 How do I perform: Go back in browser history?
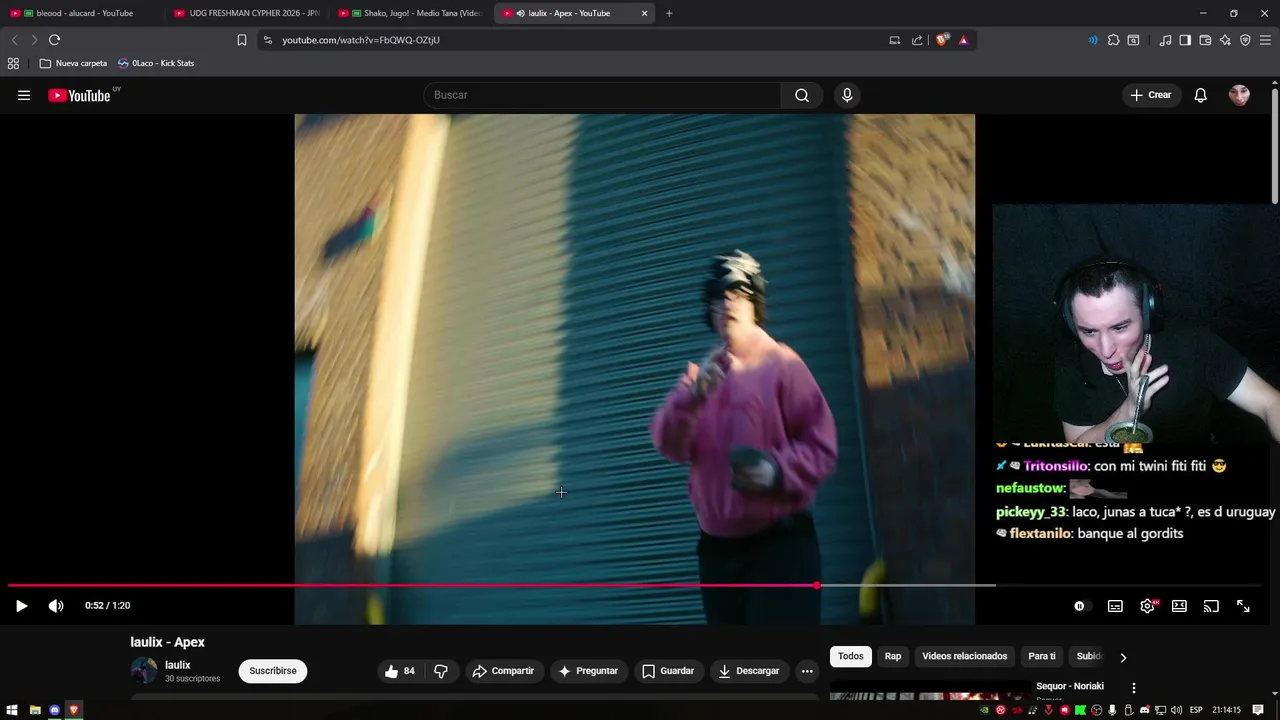click(14, 40)
